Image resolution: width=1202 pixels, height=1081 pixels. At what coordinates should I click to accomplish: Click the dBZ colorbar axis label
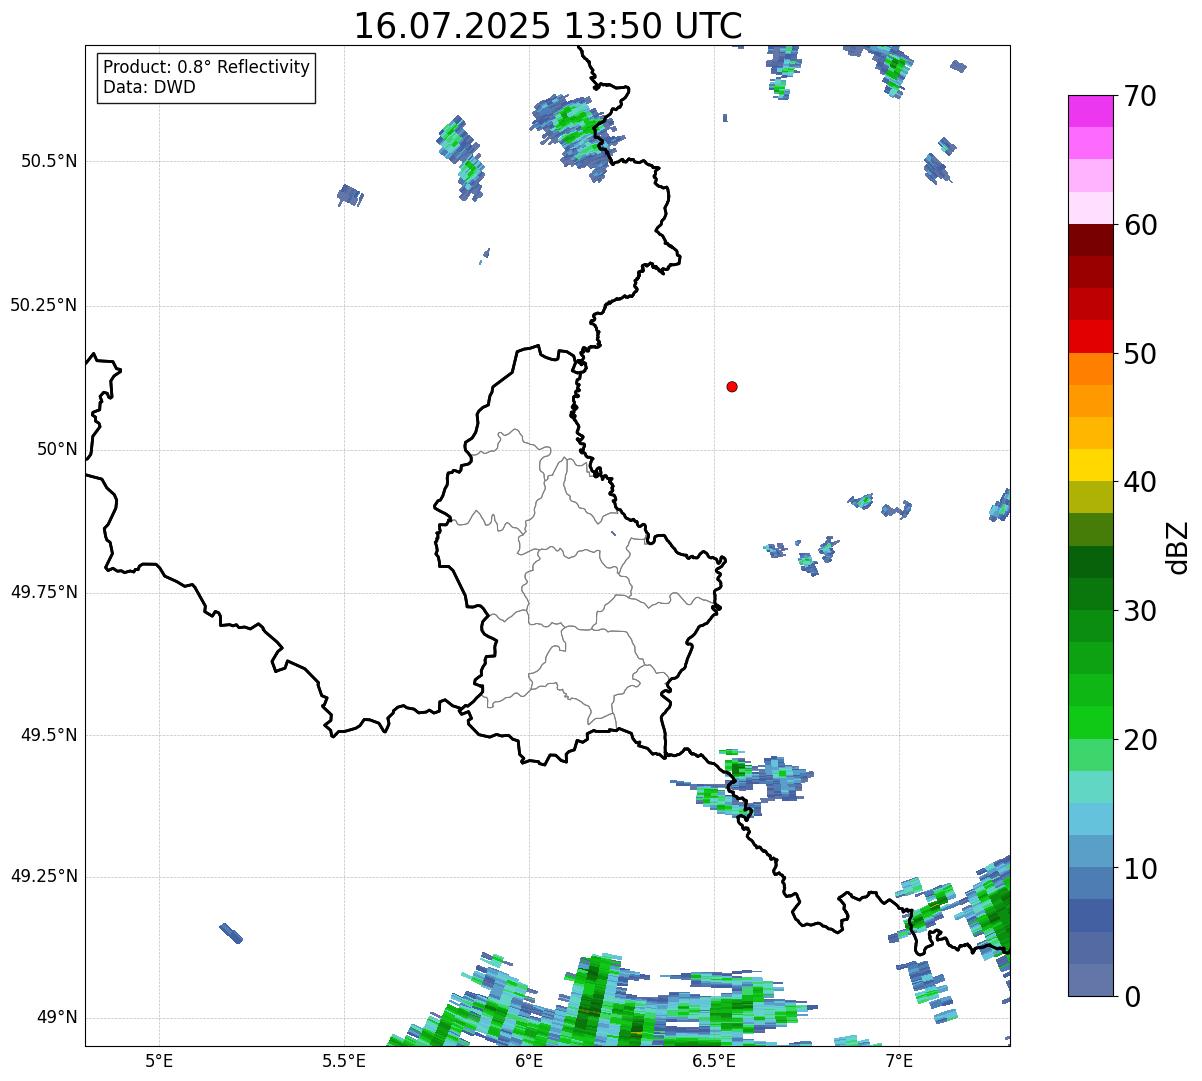(x=1178, y=546)
